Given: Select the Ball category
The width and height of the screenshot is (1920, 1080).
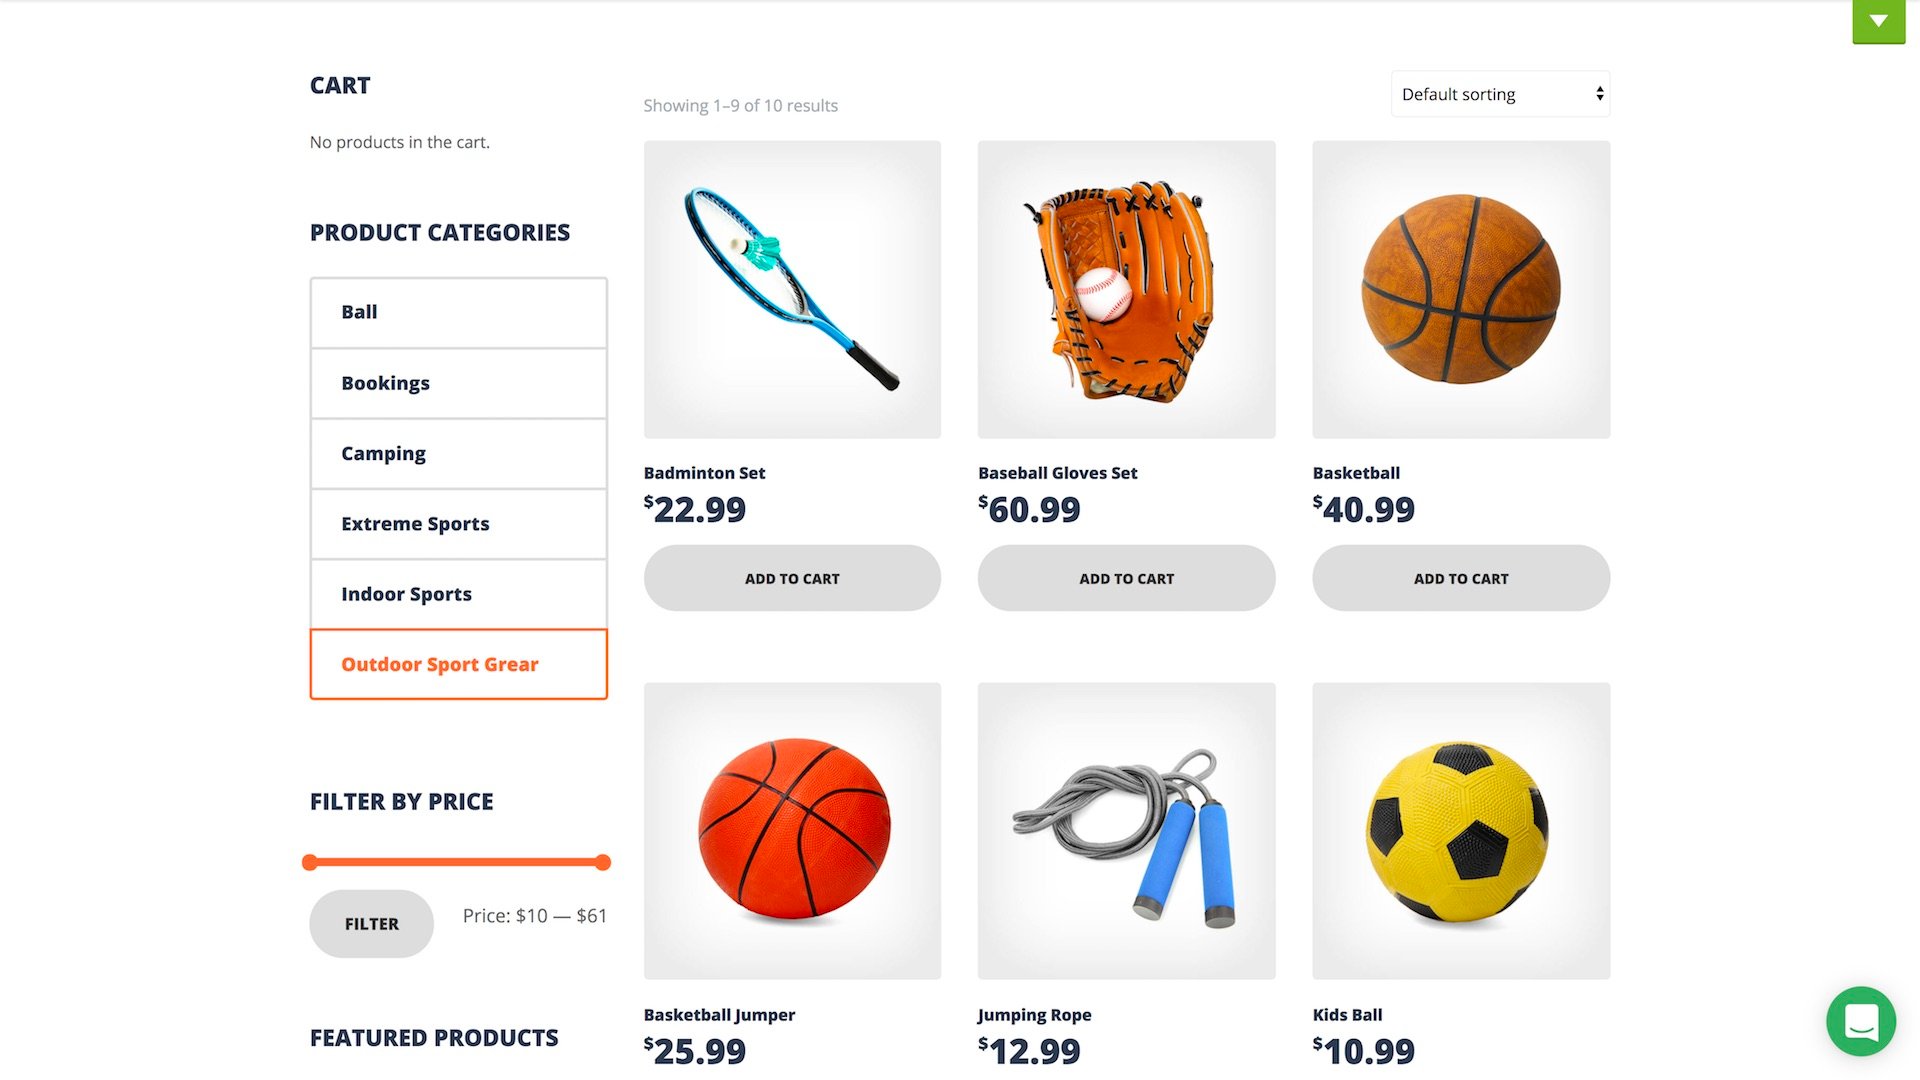Looking at the screenshot, I should (x=459, y=312).
